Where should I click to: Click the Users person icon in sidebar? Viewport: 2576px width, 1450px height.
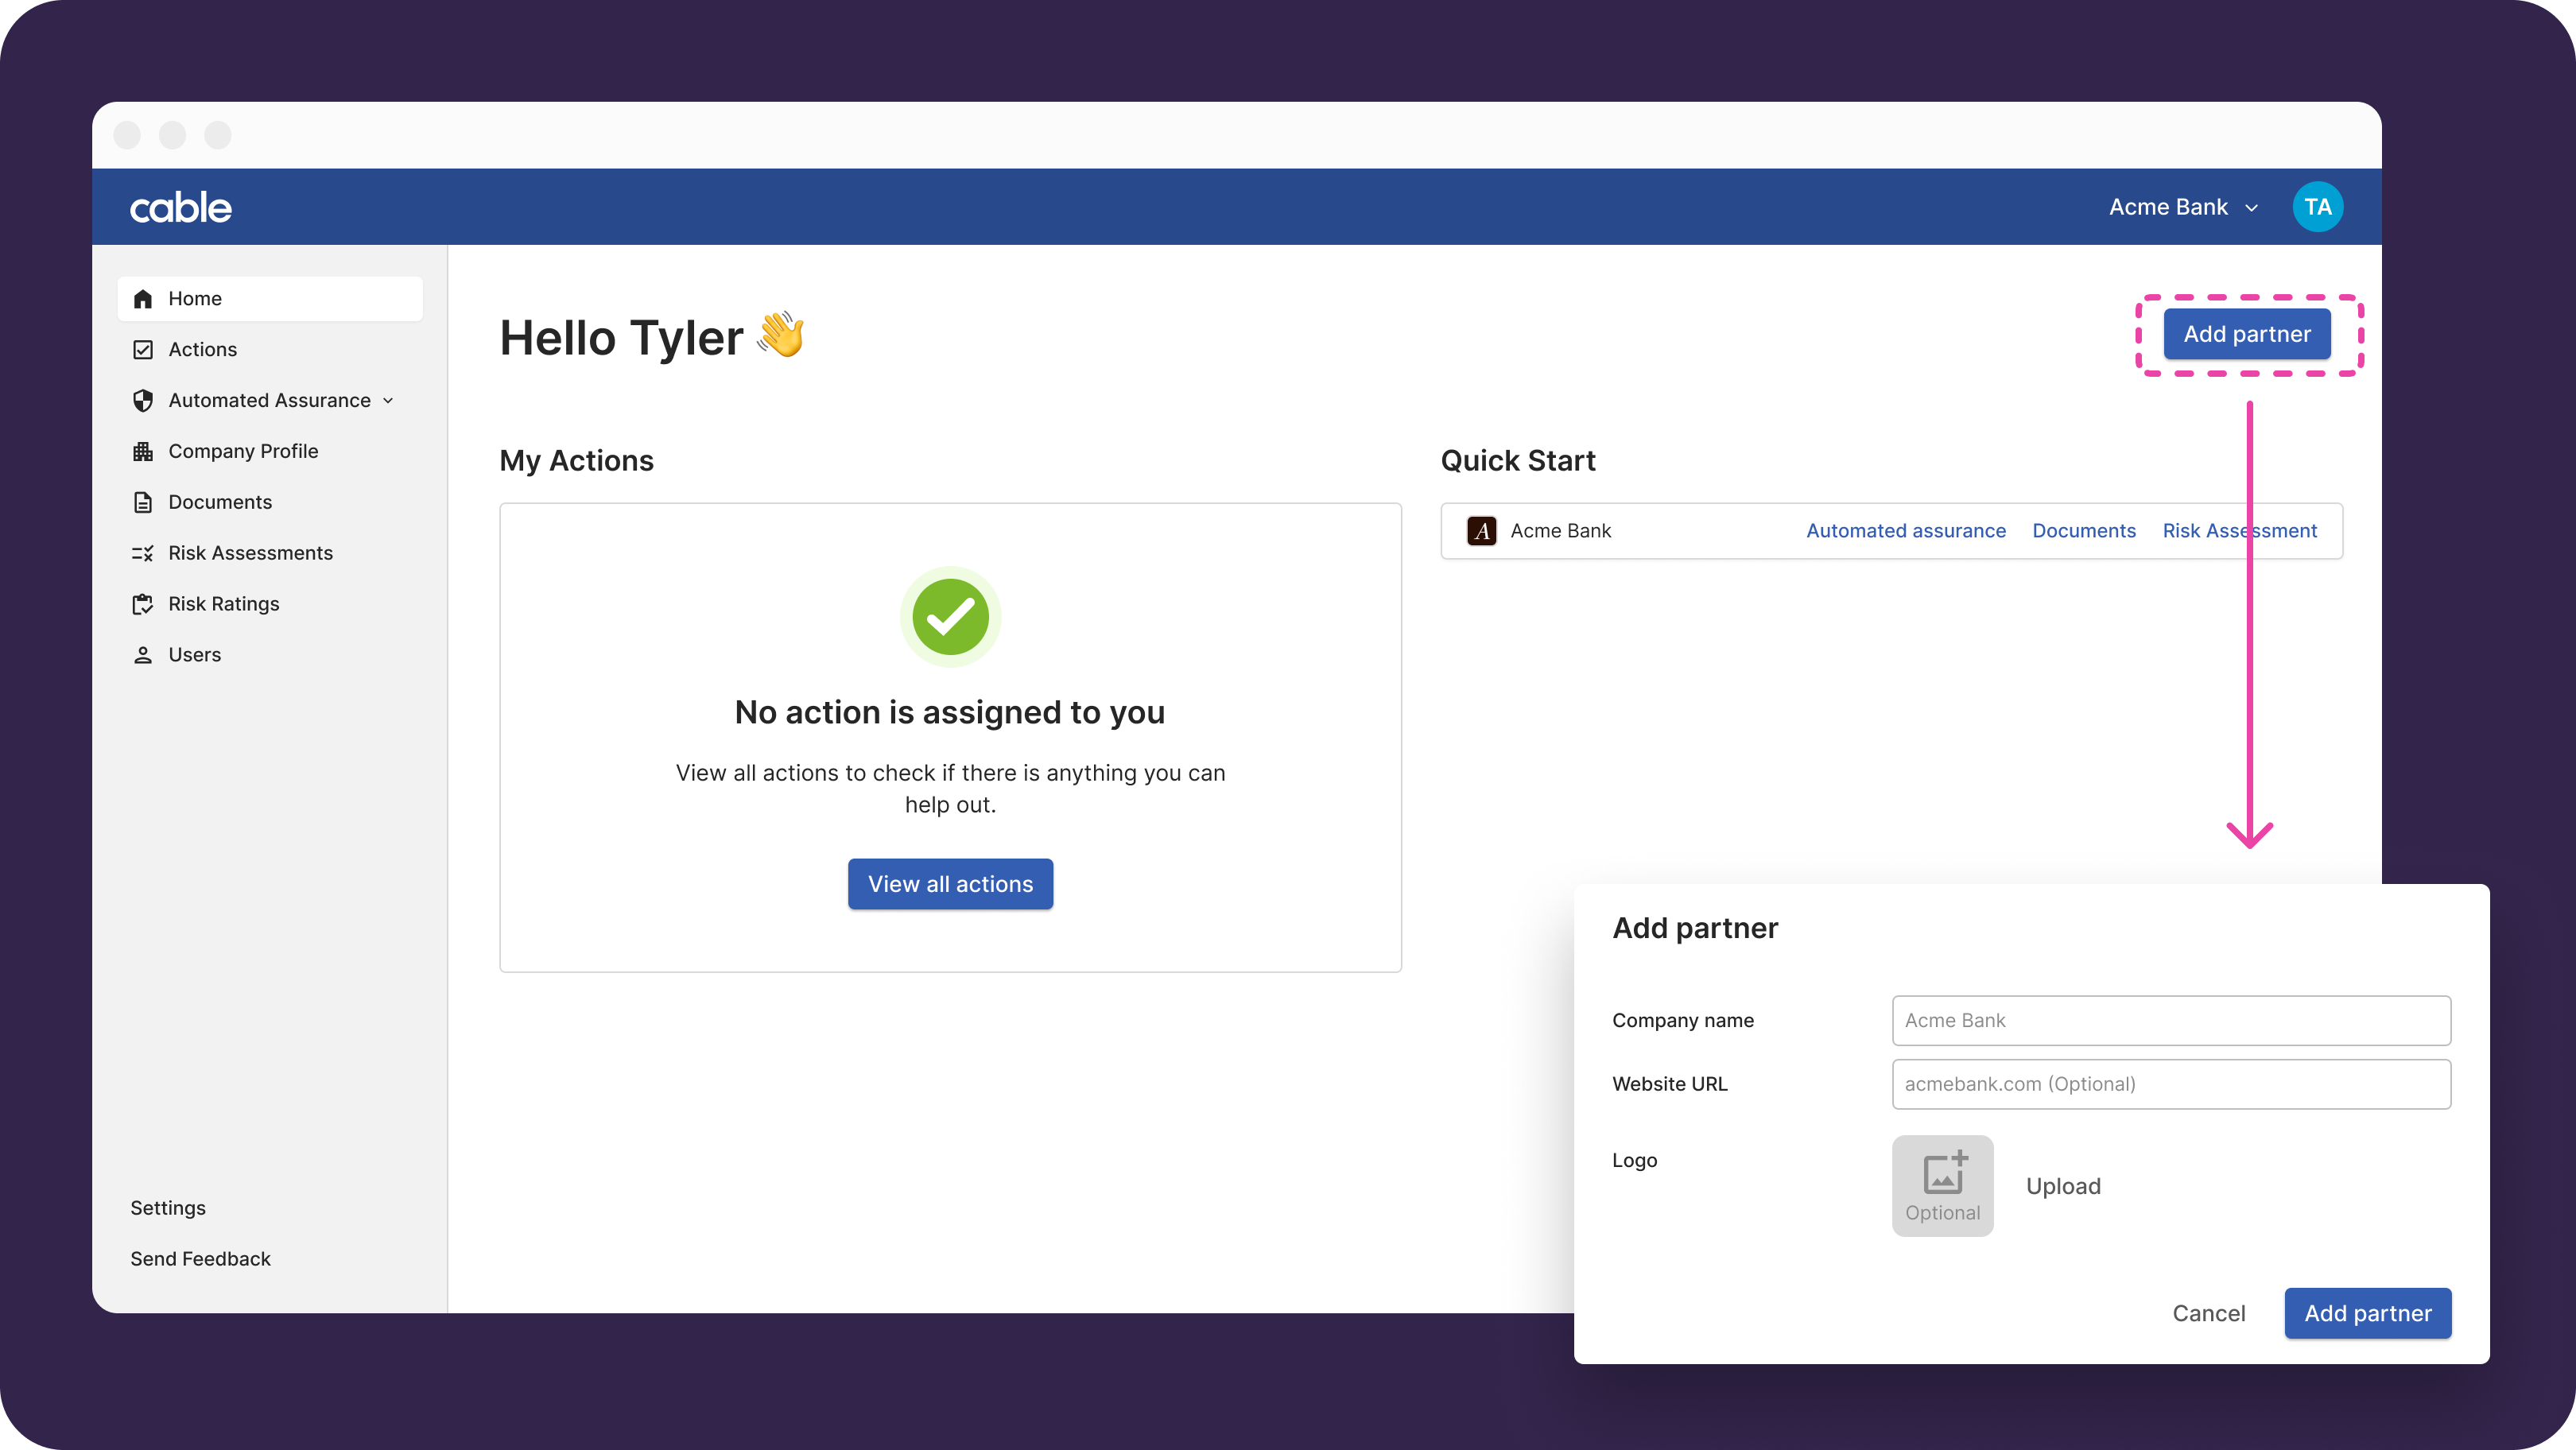point(143,655)
